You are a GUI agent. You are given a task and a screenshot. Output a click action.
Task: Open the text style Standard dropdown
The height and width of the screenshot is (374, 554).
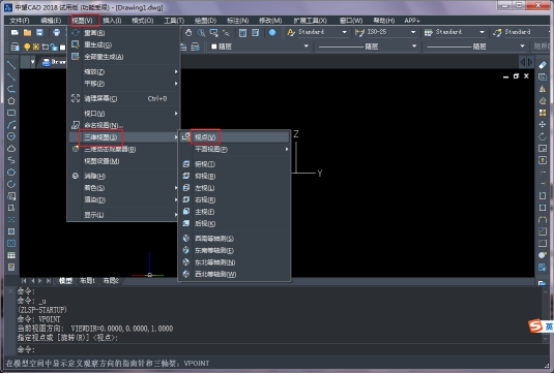point(344,32)
